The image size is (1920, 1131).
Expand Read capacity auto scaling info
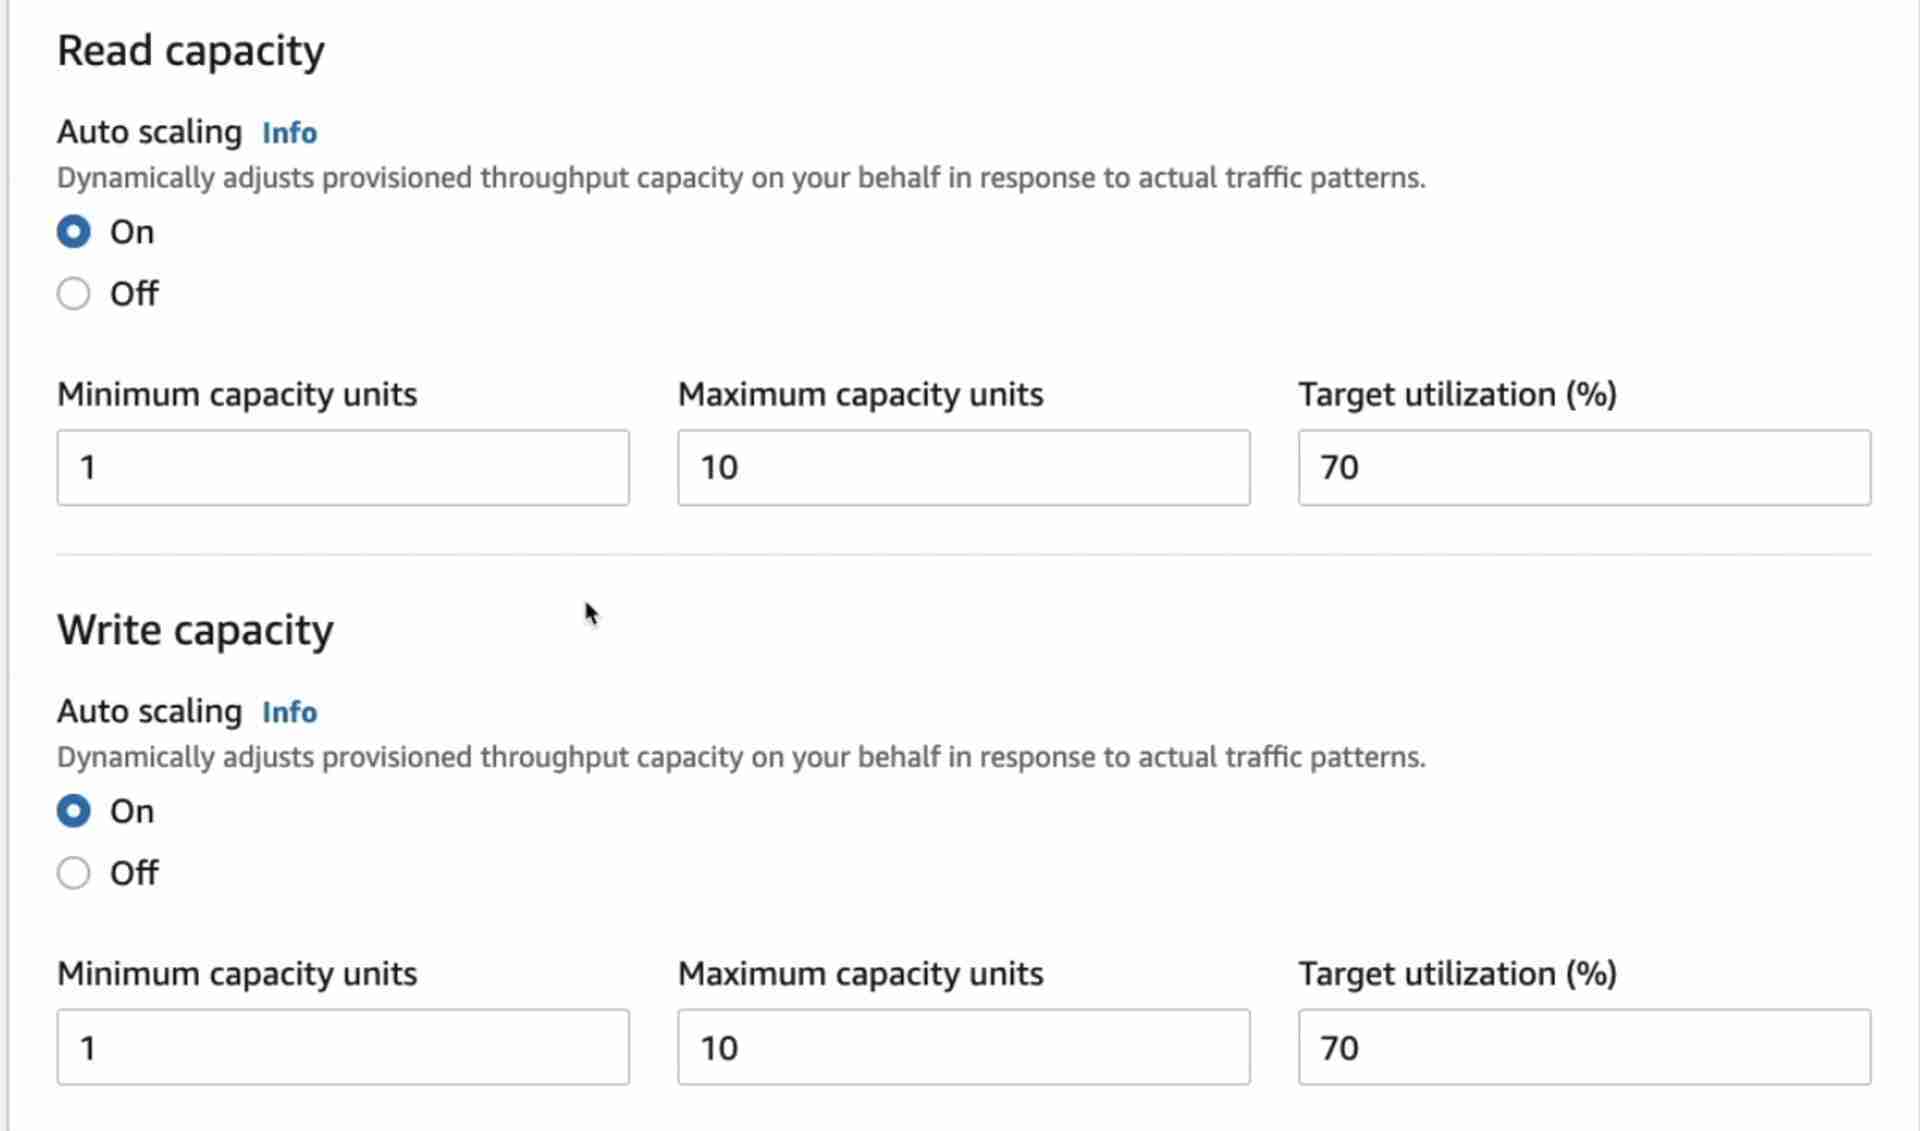(289, 131)
